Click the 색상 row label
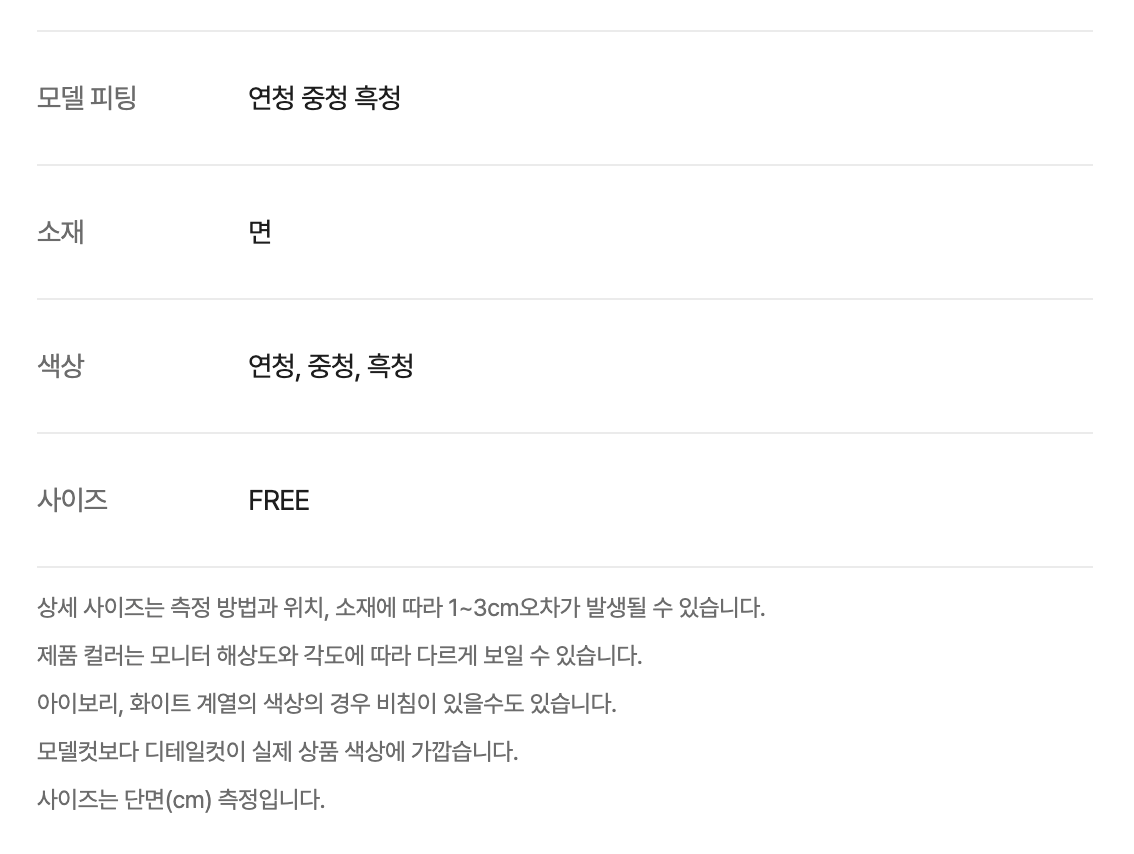The width and height of the screenshot is (1134, 854). point(61,366)
